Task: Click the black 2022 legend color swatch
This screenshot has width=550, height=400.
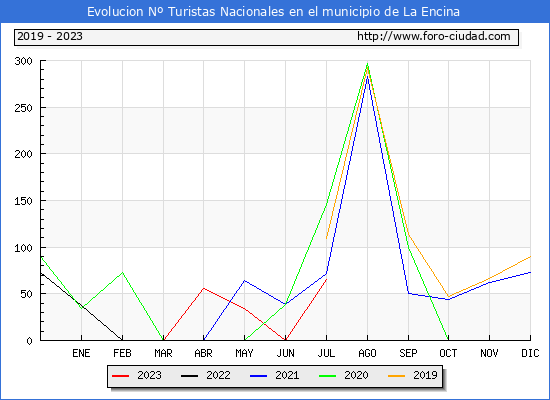Action: (189, 376)
